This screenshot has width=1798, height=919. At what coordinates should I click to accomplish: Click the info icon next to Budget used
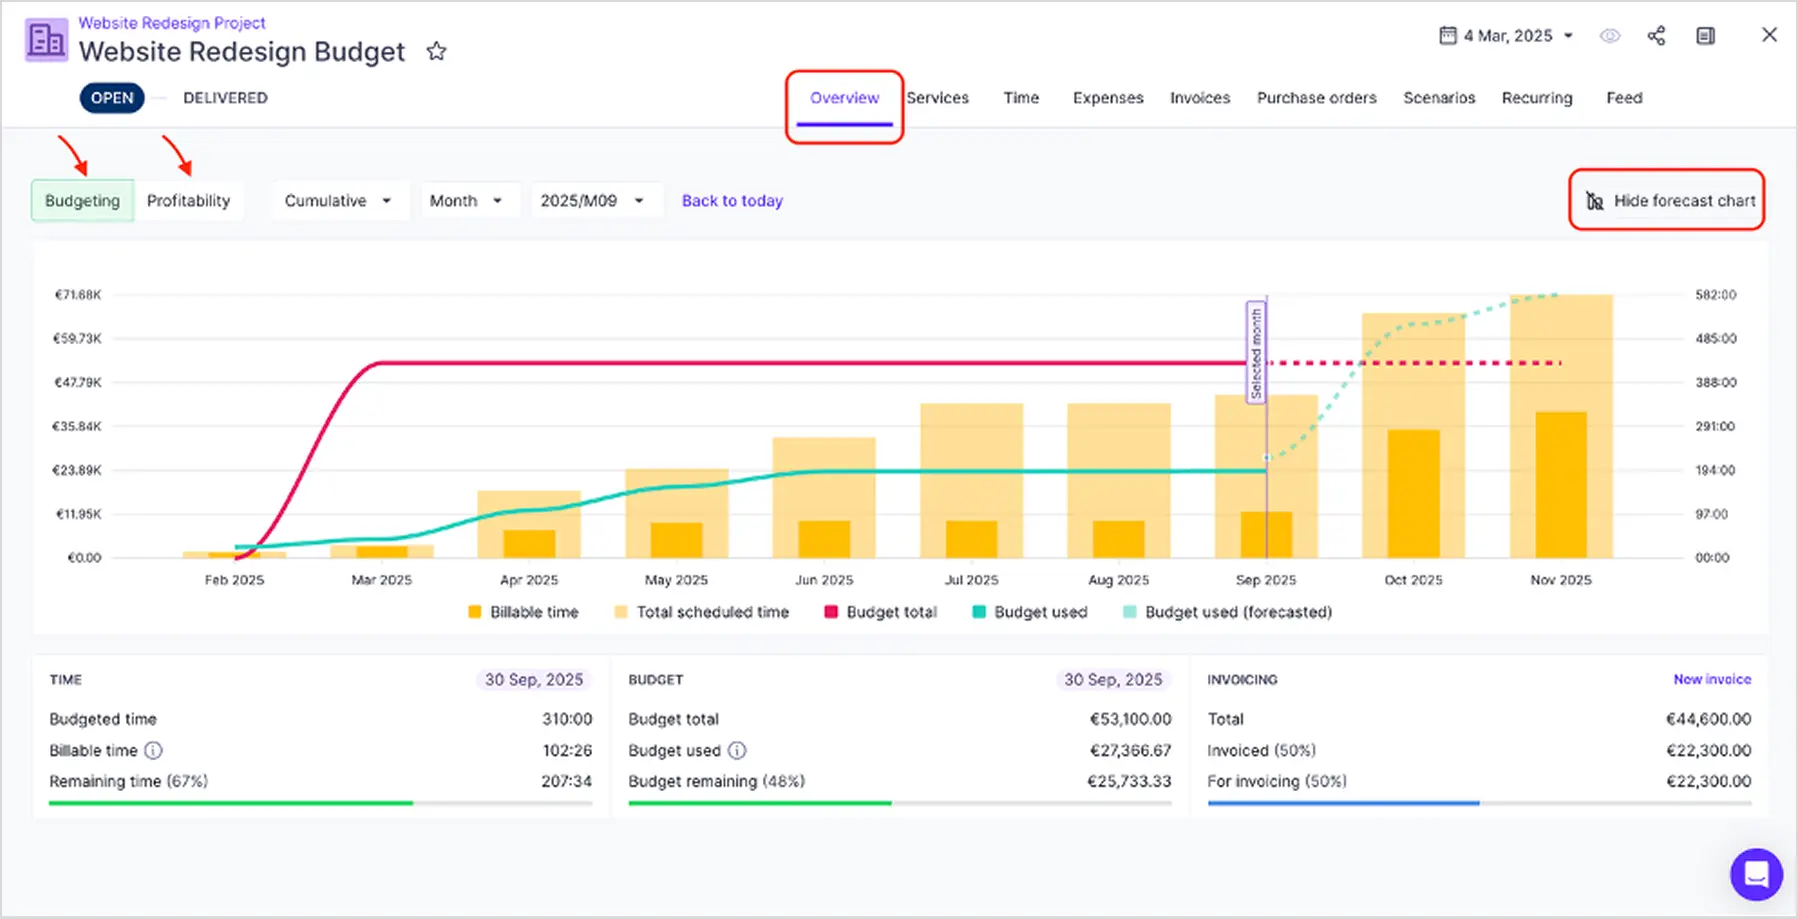736,750
